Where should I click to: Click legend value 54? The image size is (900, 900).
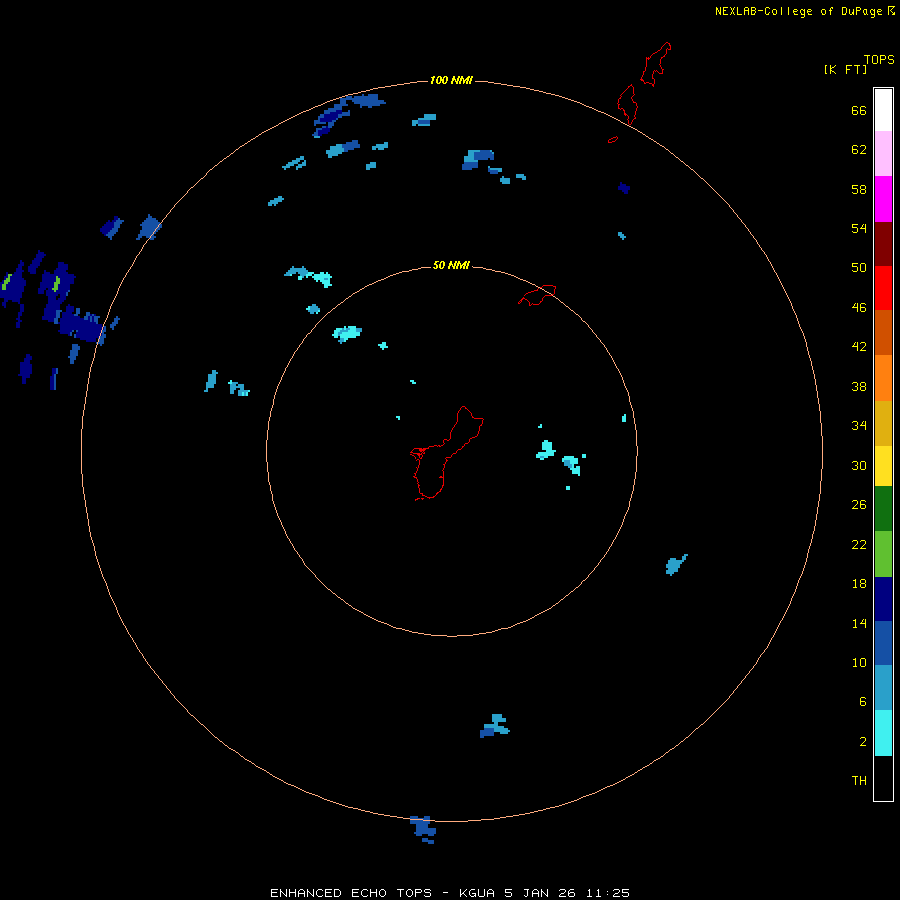tap(859, 228)
